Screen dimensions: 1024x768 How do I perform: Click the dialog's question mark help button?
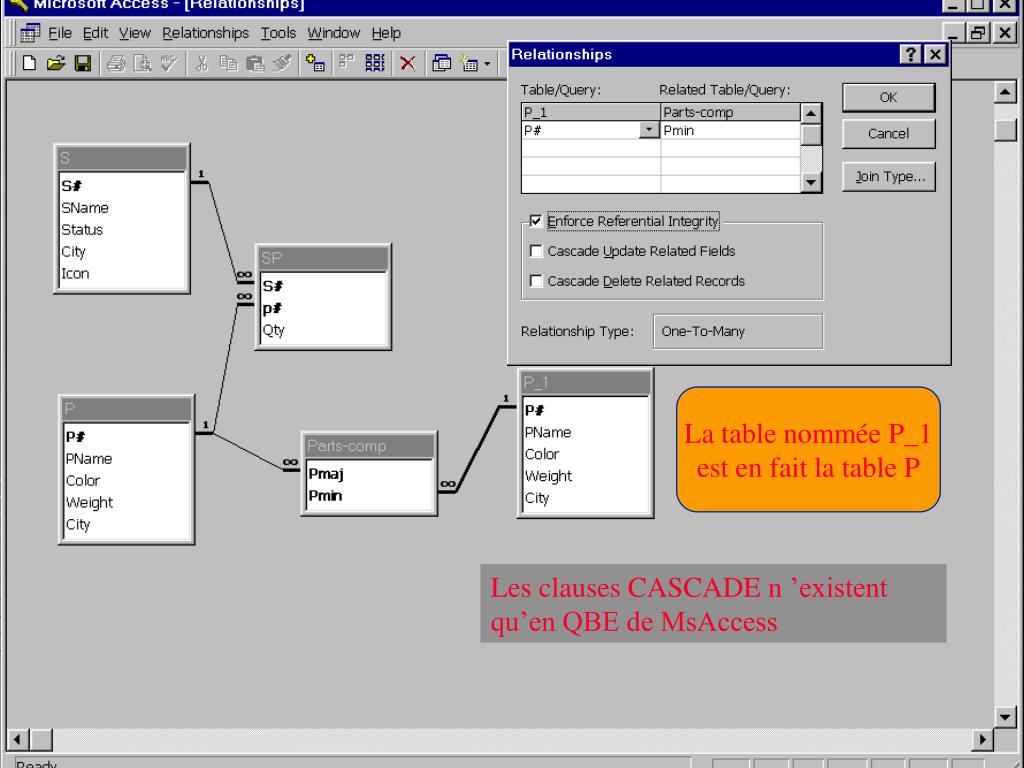point(910,54)
